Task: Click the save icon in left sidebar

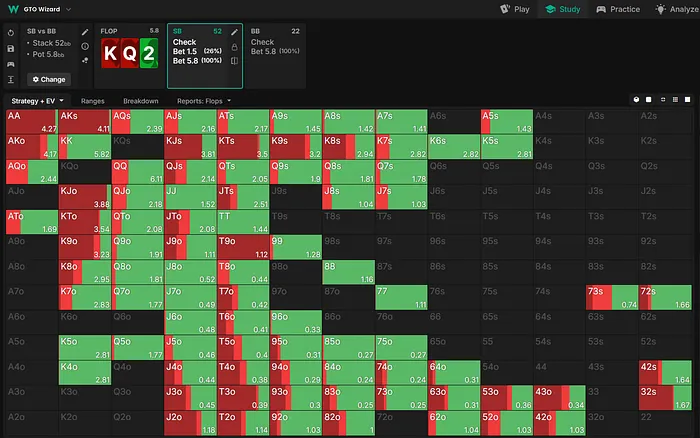Action: coord(10,47)
